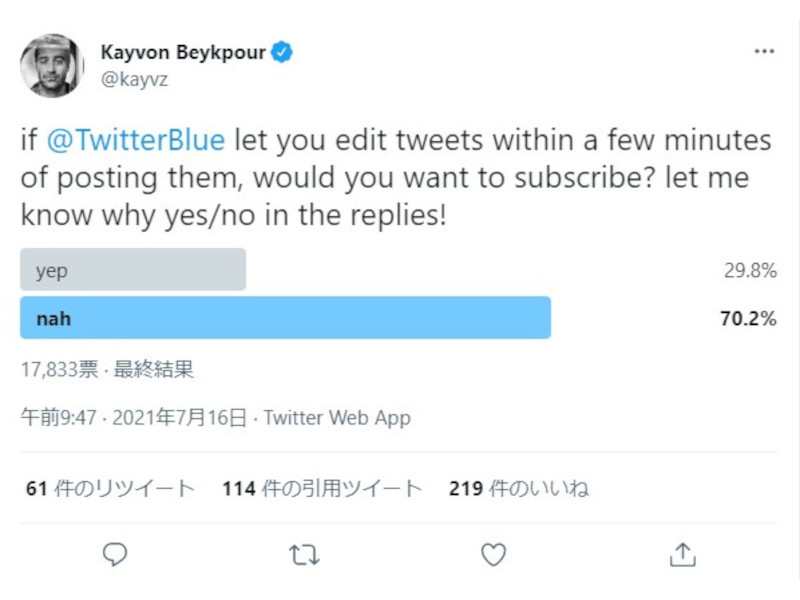Click the 'yep' poll result bar
The image size is (800, 600).
click(133, 270)
